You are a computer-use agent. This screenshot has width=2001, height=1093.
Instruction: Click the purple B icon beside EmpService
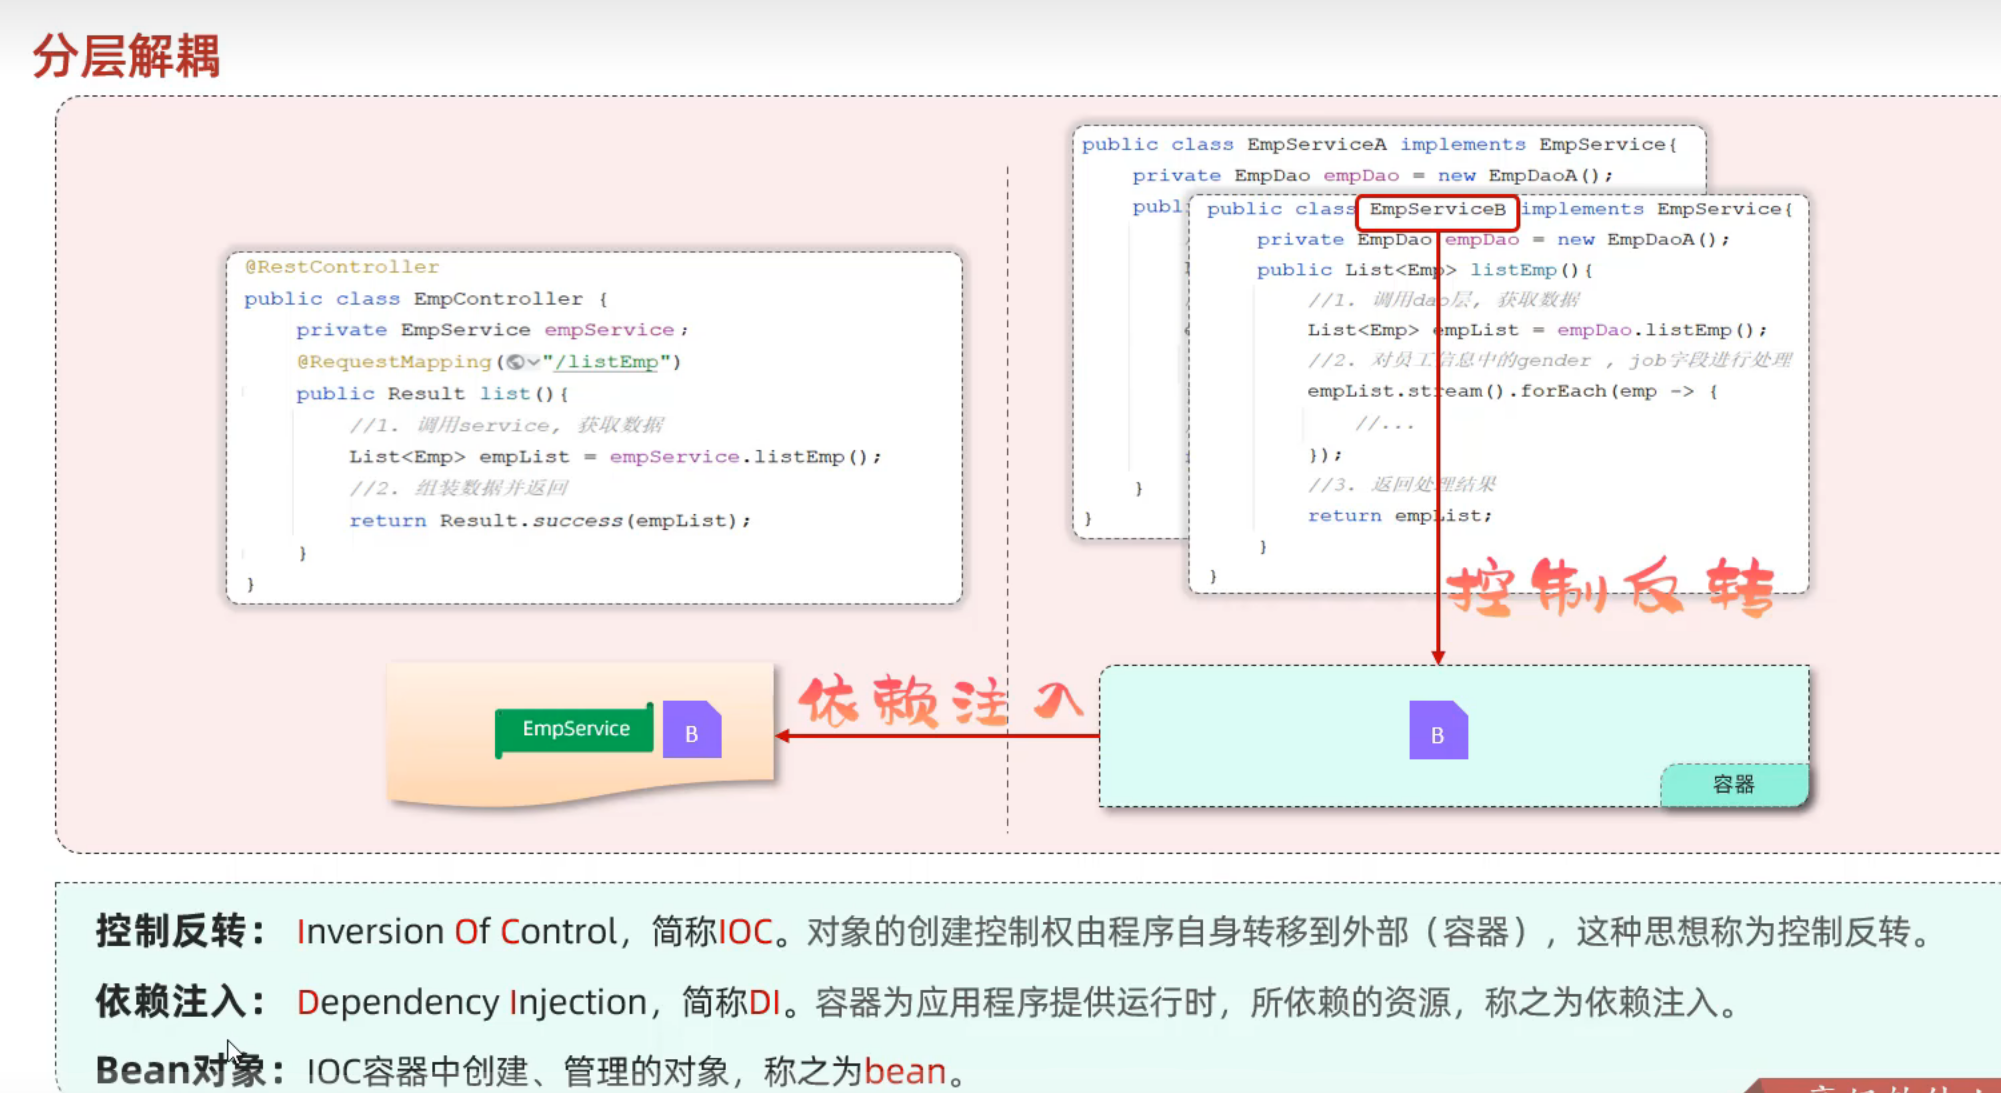[692, 730]
